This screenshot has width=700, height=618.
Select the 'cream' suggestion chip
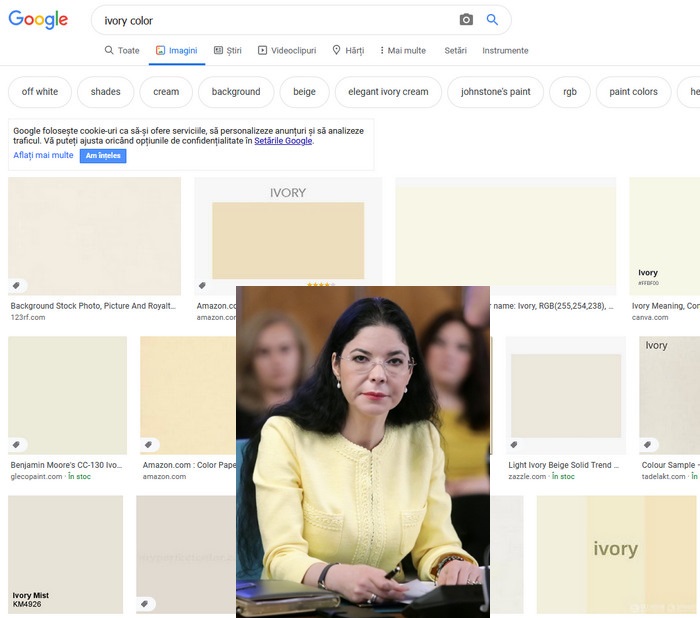click(x=166, y=92)
